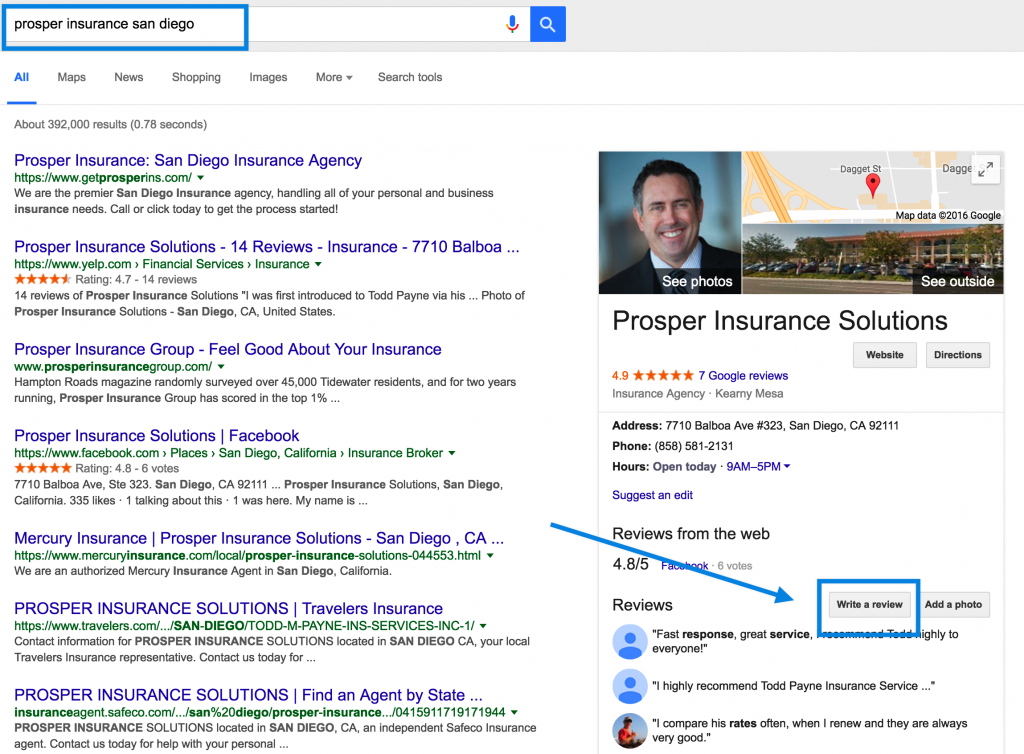Expand the map with the fullscreen icon
The height and width of the screenshot is (754, 1024).
click(x=985, y=169)
